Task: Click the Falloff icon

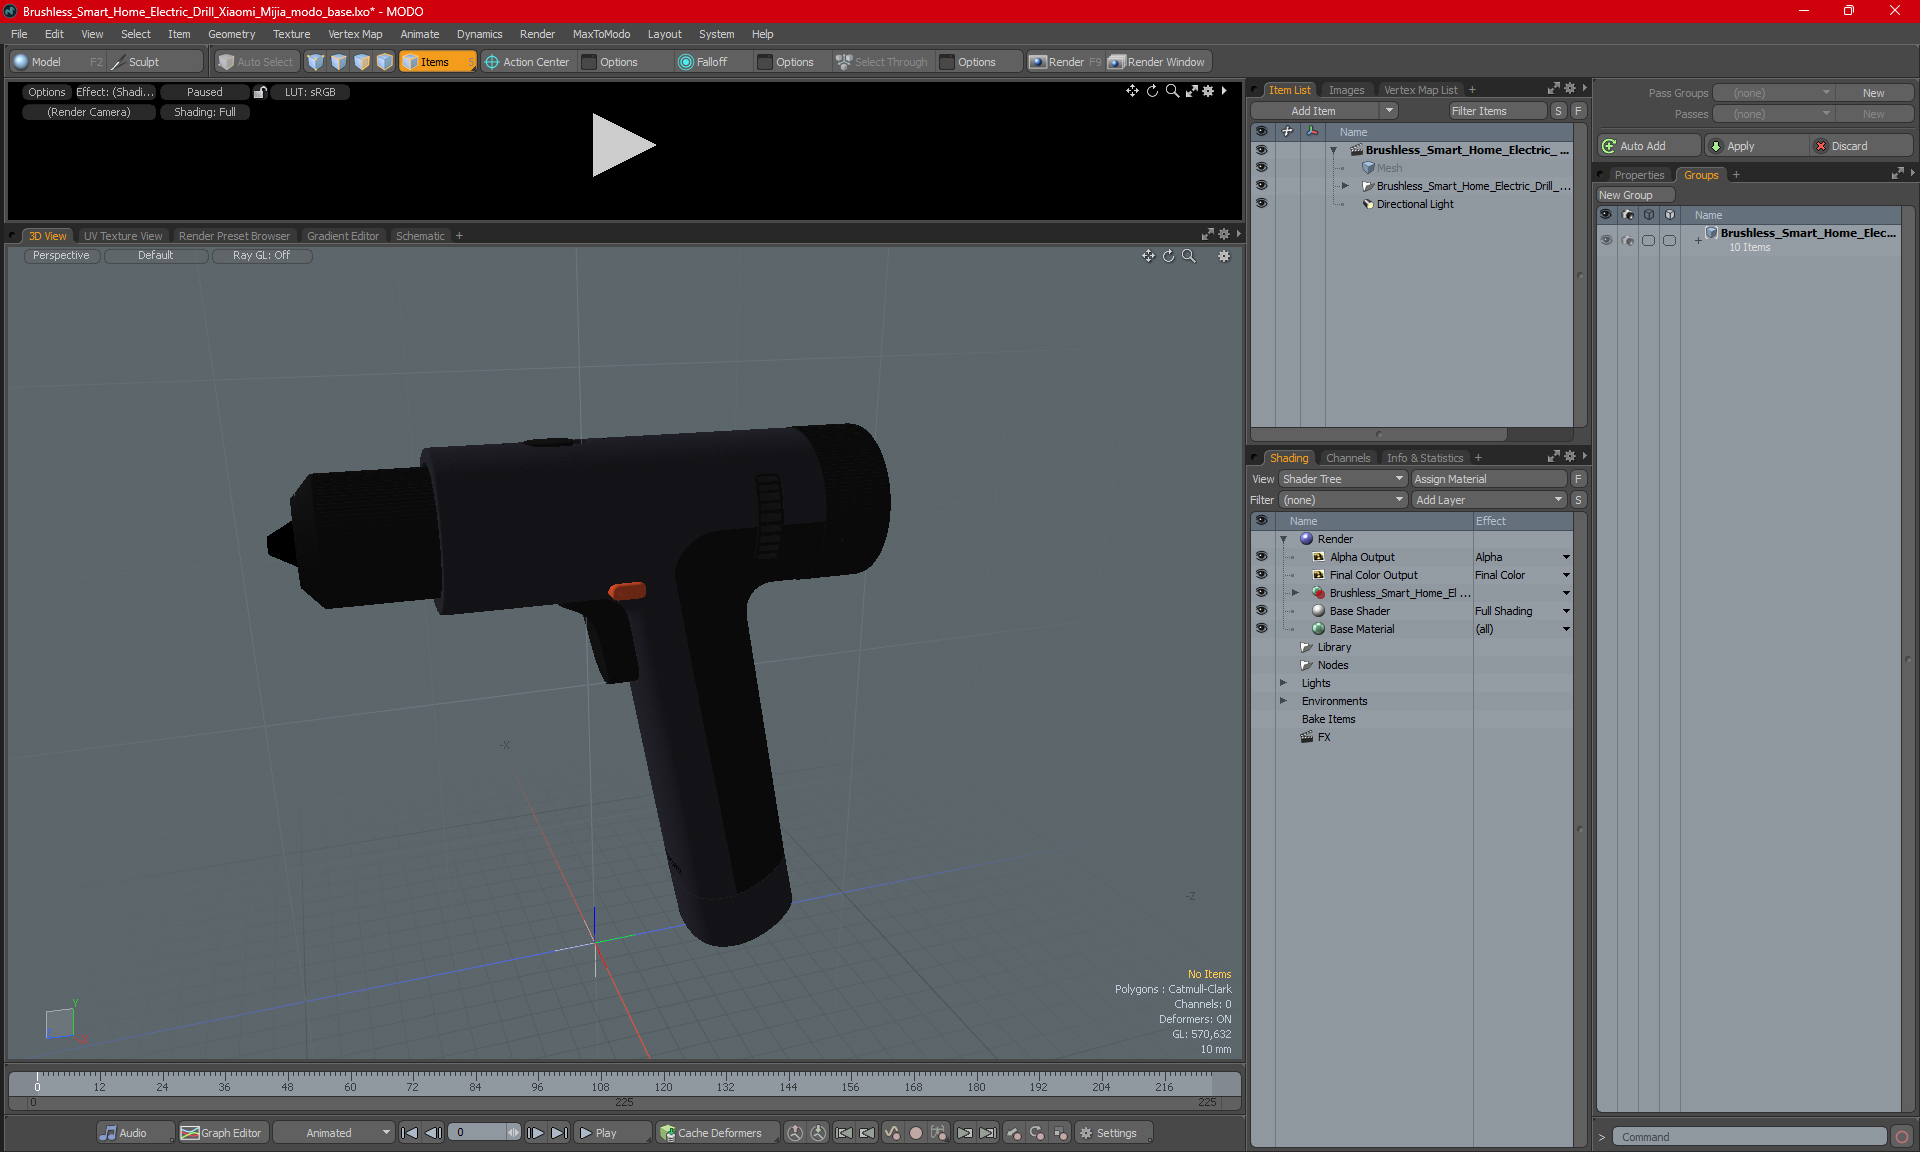Action: coord(685,62)
